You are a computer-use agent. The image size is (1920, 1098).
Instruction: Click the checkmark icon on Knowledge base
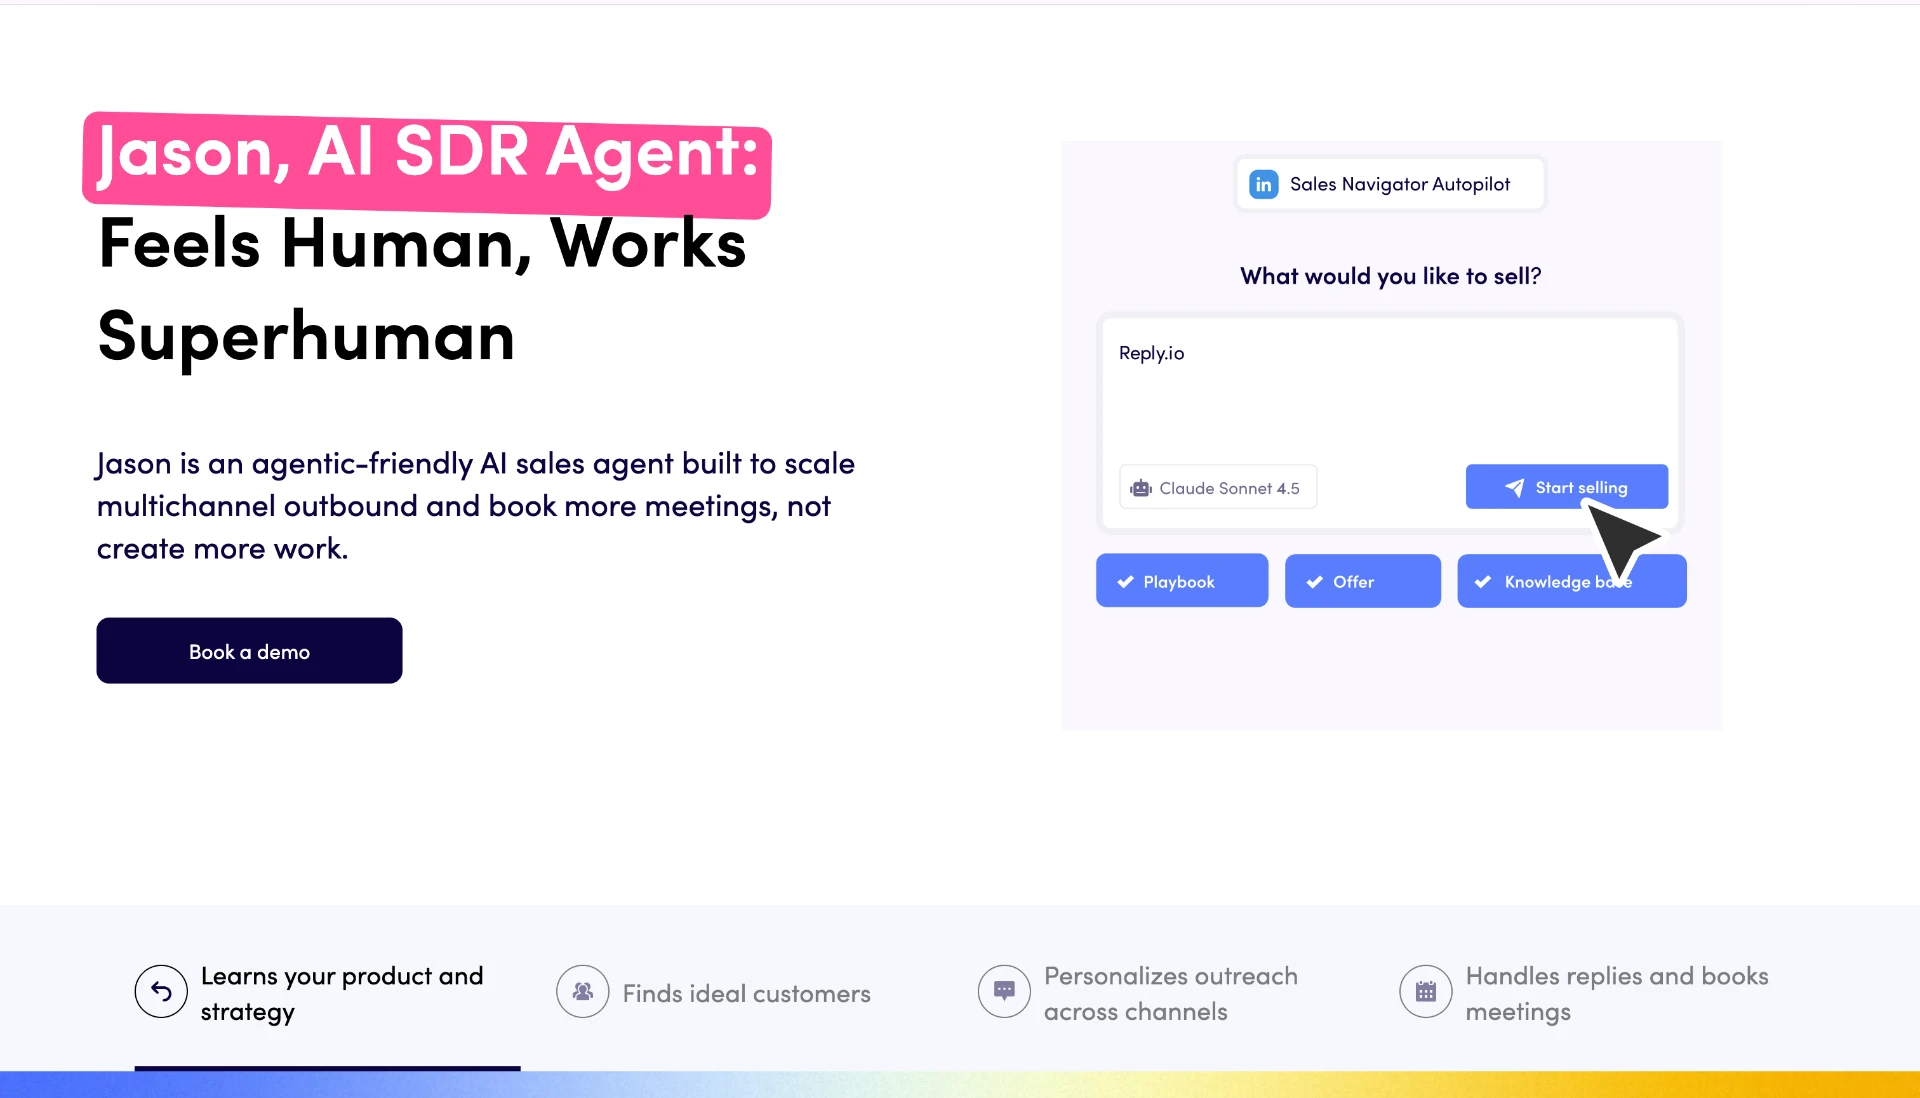tap(1483, 582)
